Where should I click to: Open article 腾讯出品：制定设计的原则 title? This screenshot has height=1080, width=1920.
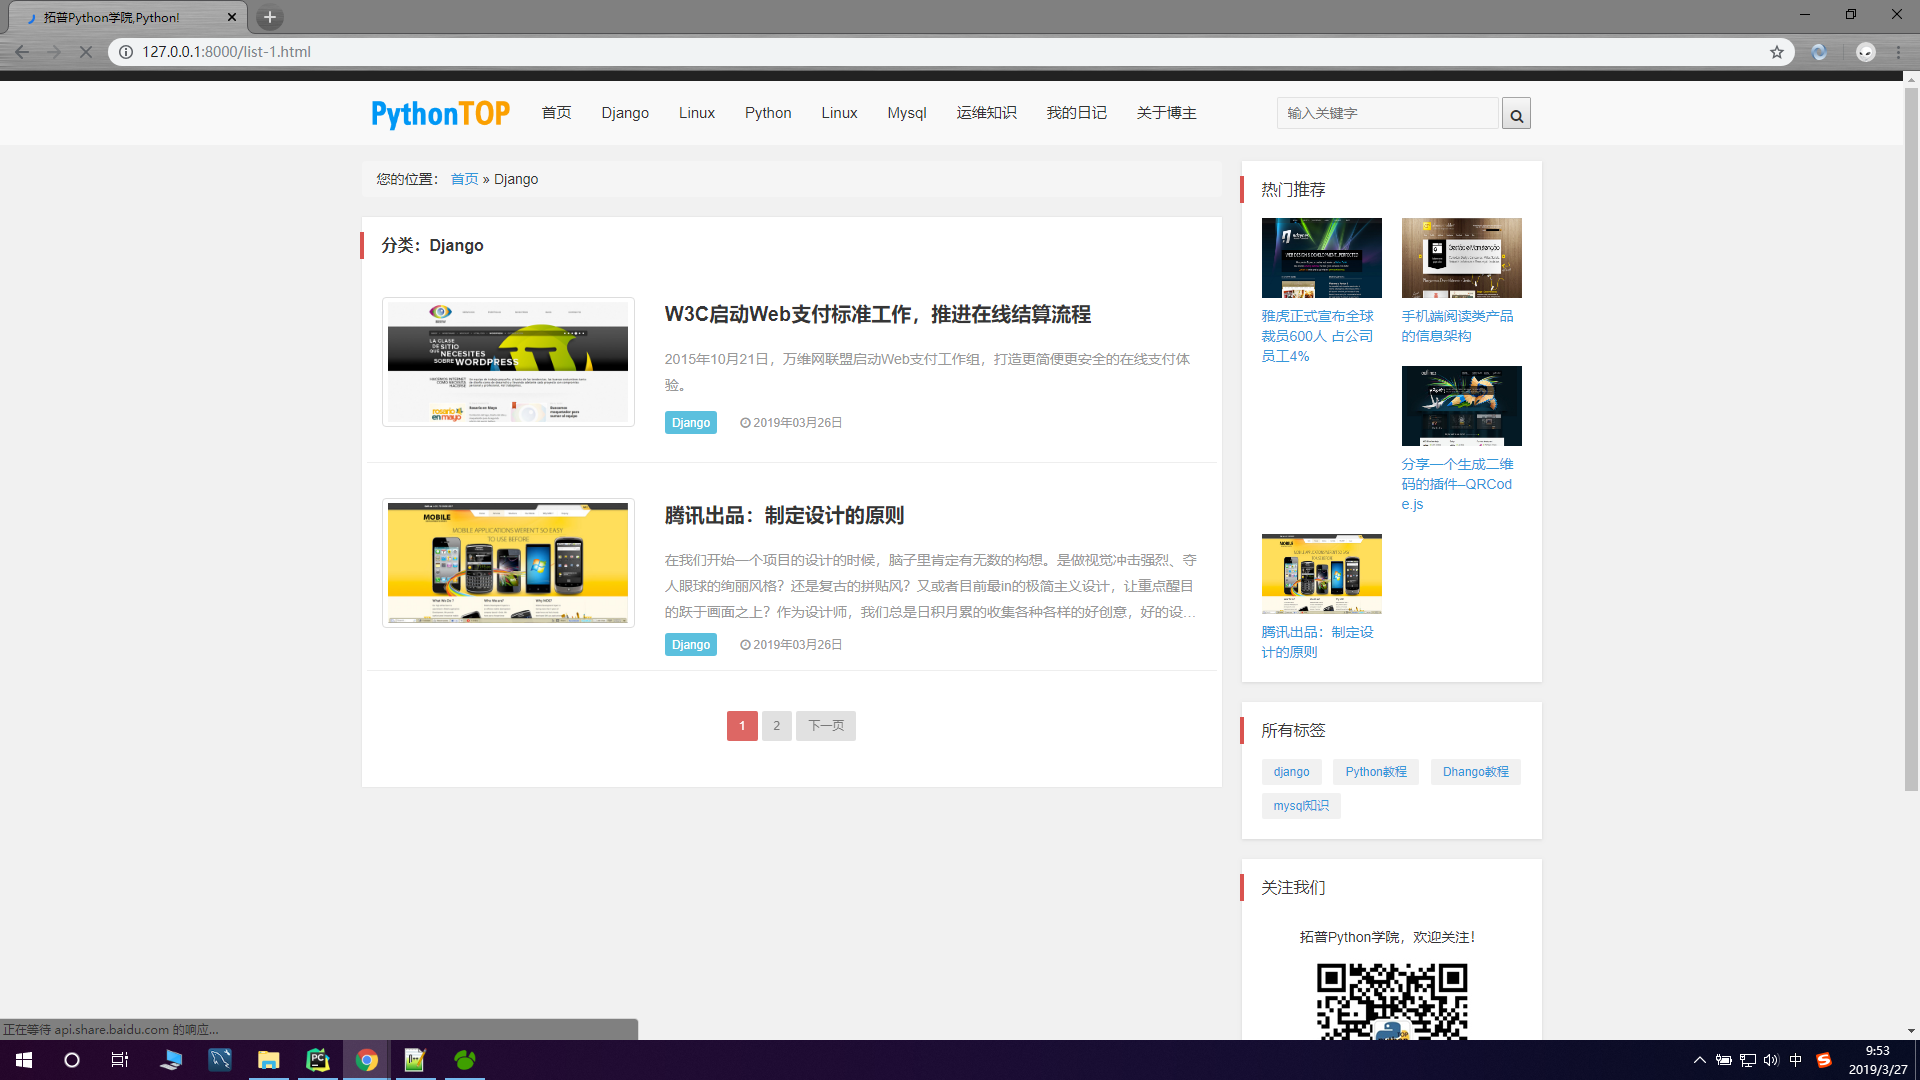pyautogui.click(x=784, y=515)
